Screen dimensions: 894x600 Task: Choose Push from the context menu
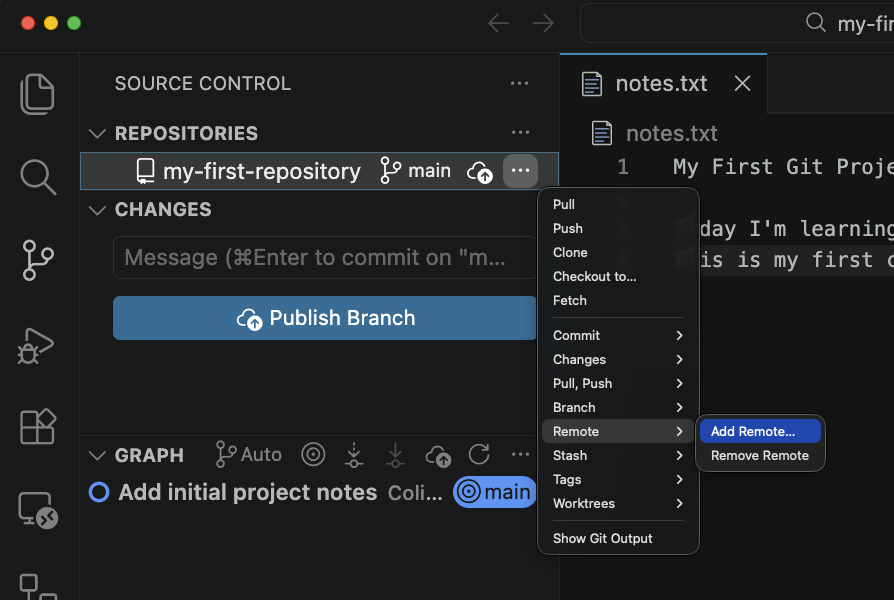coord(618,228)
